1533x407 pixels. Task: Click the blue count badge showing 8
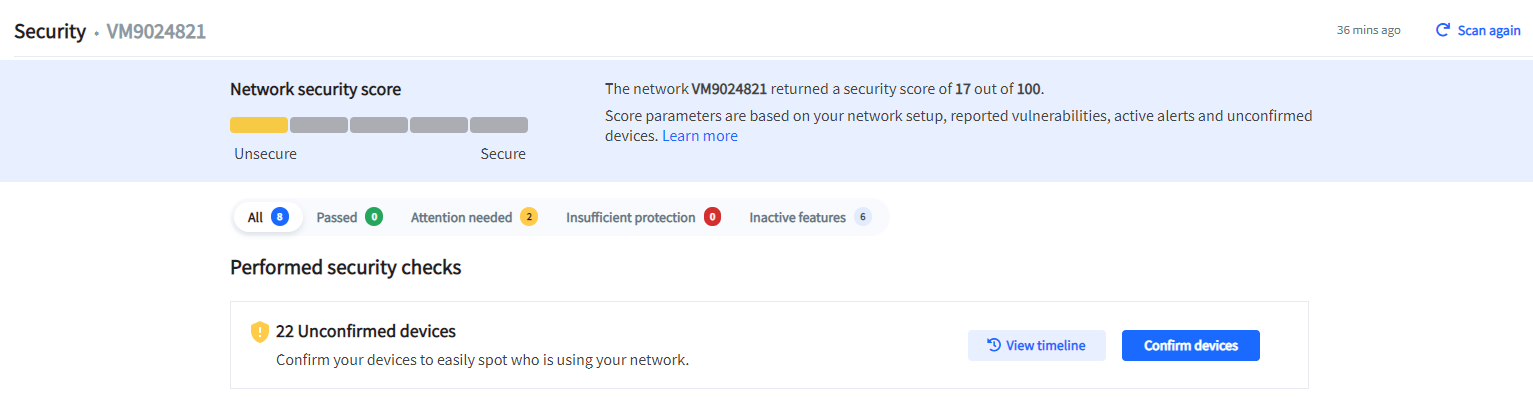(x=280, y=217)
